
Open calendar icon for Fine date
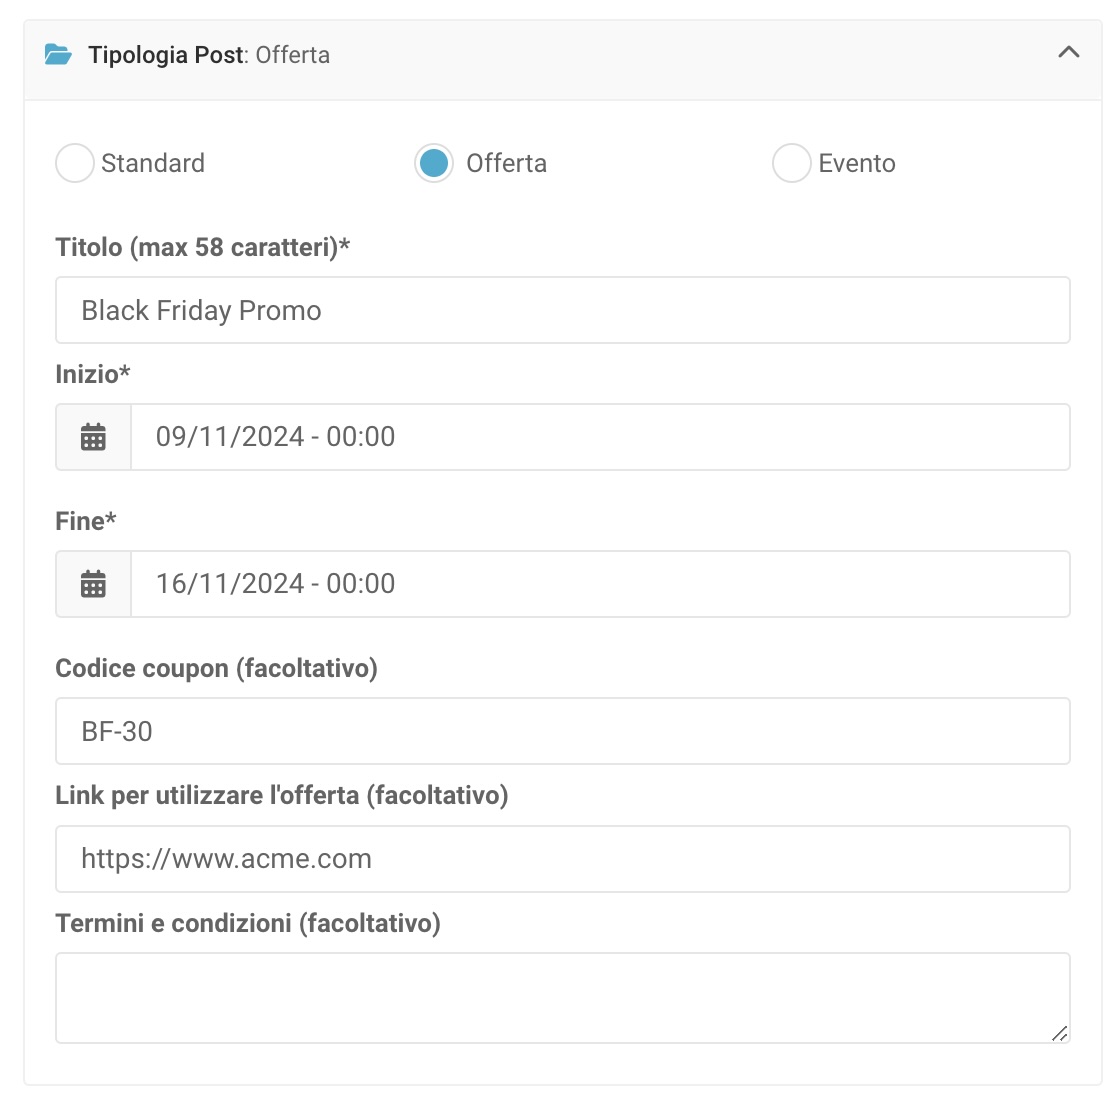pos(93,584)
